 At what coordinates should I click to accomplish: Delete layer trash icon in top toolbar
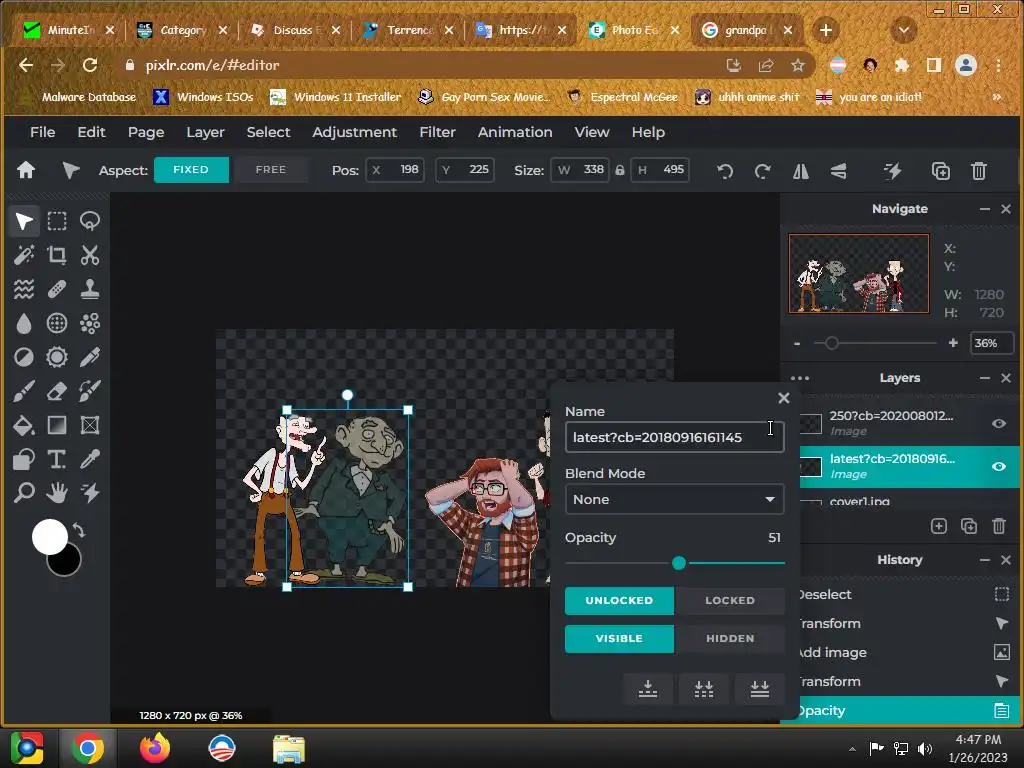[978, 171]
